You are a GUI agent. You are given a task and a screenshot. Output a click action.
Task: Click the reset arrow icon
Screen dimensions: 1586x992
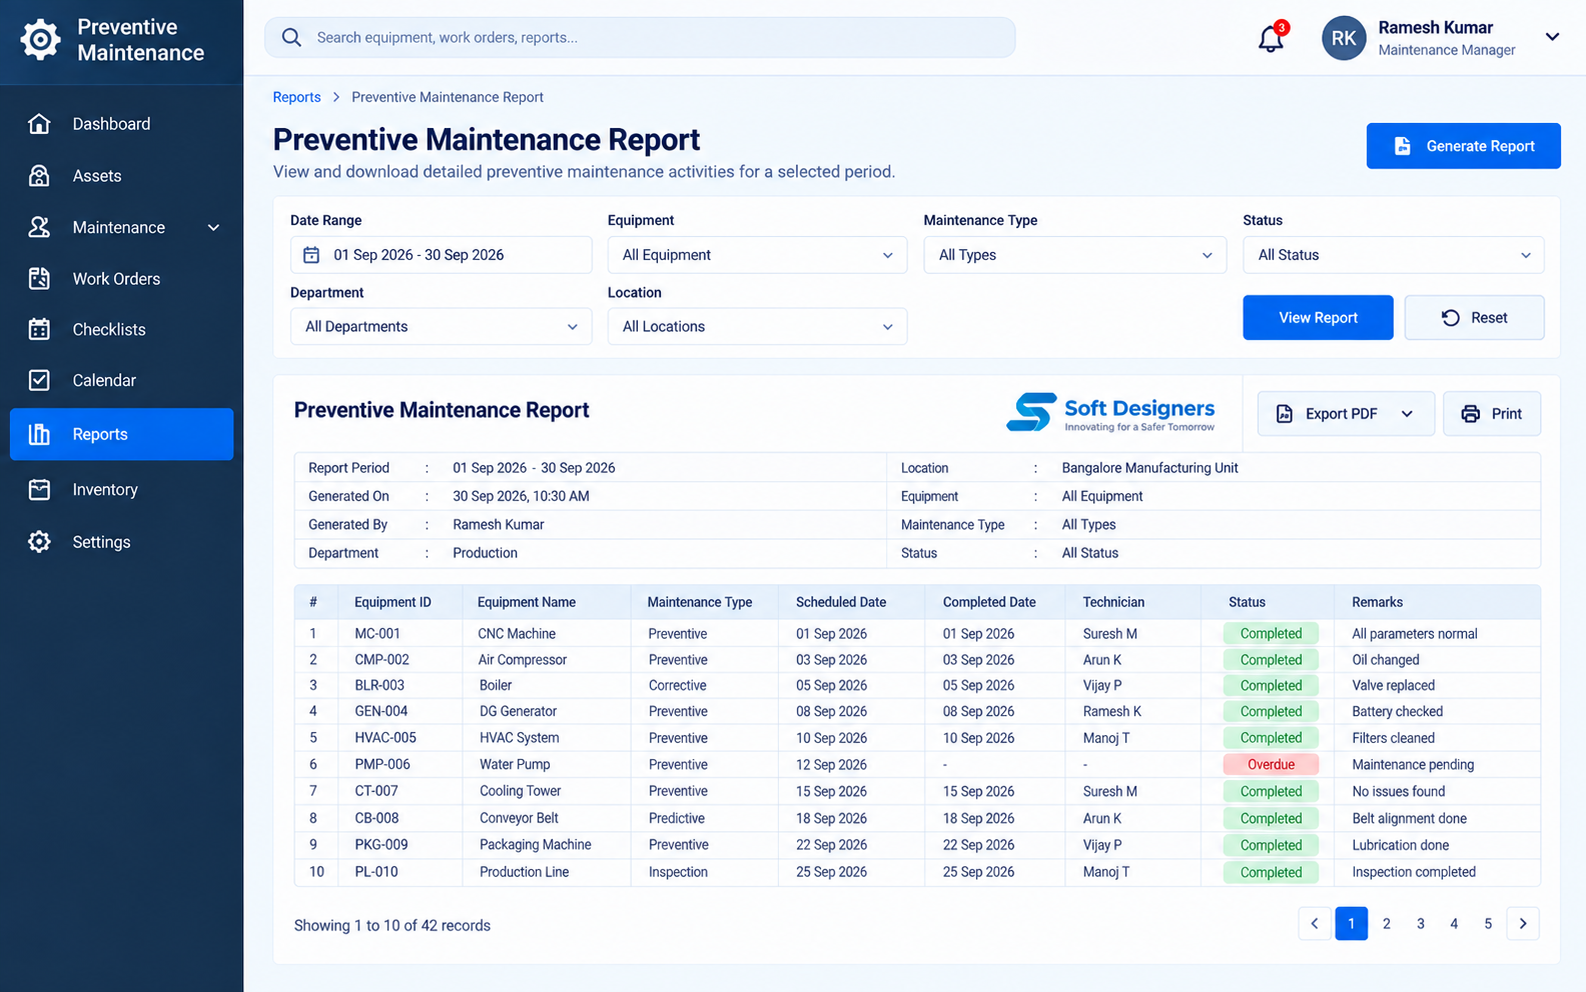(x=1450, y=318)
